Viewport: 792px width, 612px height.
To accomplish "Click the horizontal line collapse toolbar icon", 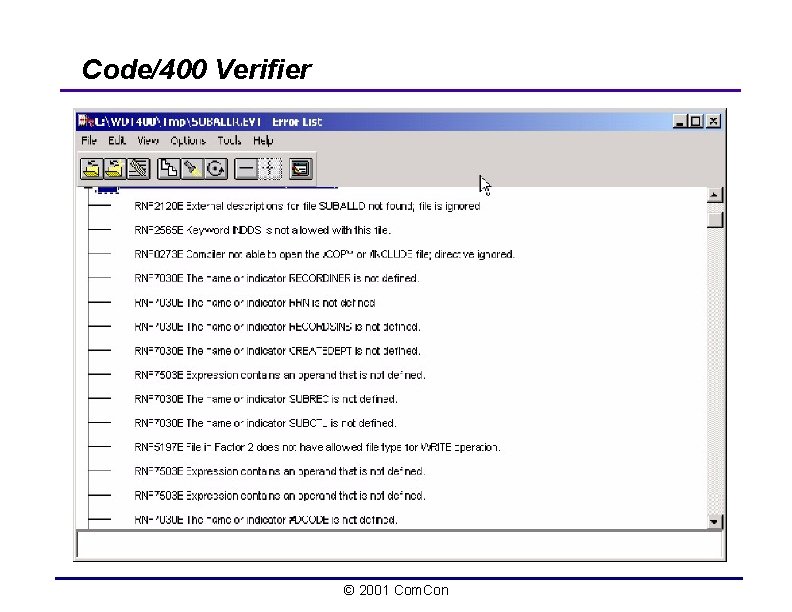I will coord(246,169).
